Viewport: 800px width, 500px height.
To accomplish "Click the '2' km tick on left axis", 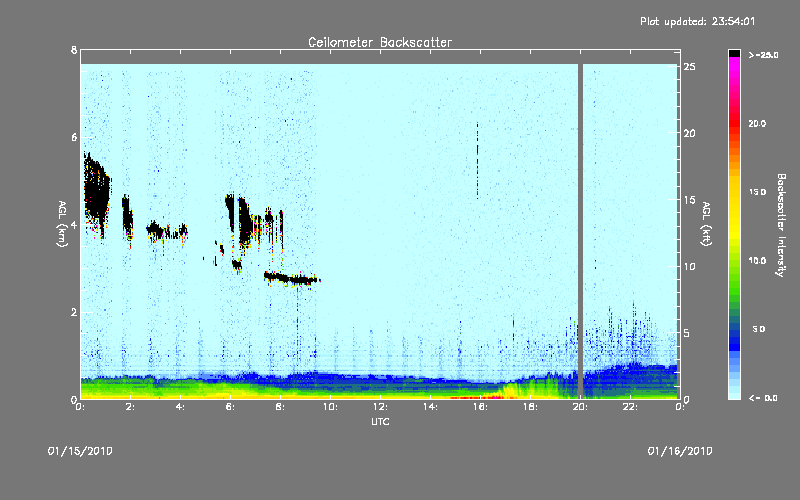I will point(74,312).
